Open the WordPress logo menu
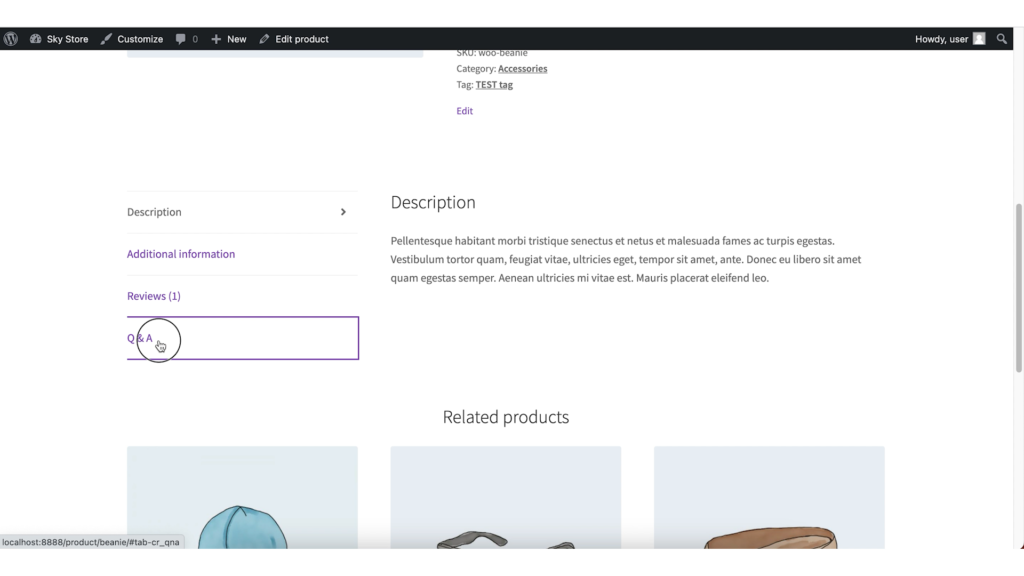The height and width of the screenshot is (576, 1024). (x=10, y=38)
